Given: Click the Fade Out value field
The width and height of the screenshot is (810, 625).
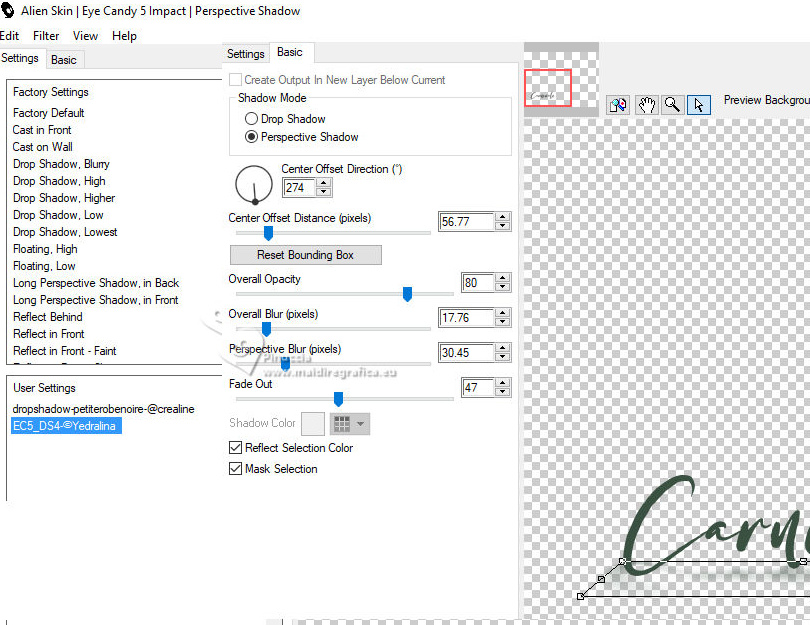Looking at the screenshot, I should point(478,388).
